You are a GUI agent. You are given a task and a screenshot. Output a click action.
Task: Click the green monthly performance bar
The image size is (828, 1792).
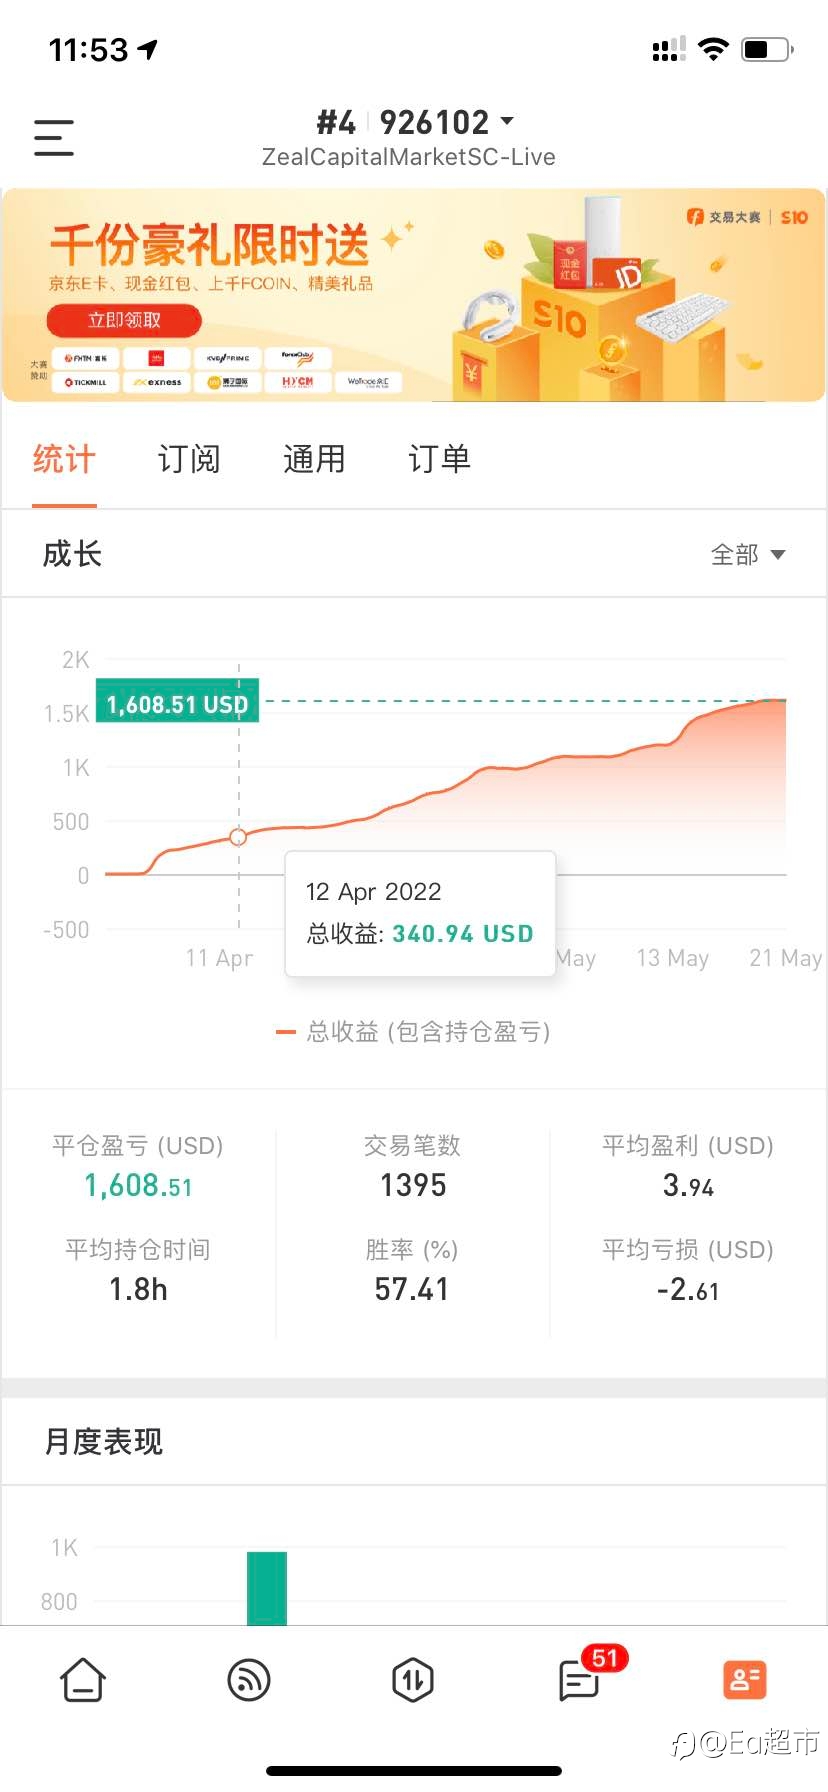267,1588
